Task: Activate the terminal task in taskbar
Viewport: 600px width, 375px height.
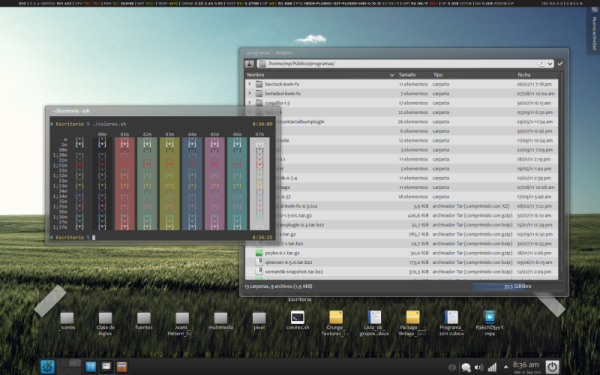Action: coord(106,367)
